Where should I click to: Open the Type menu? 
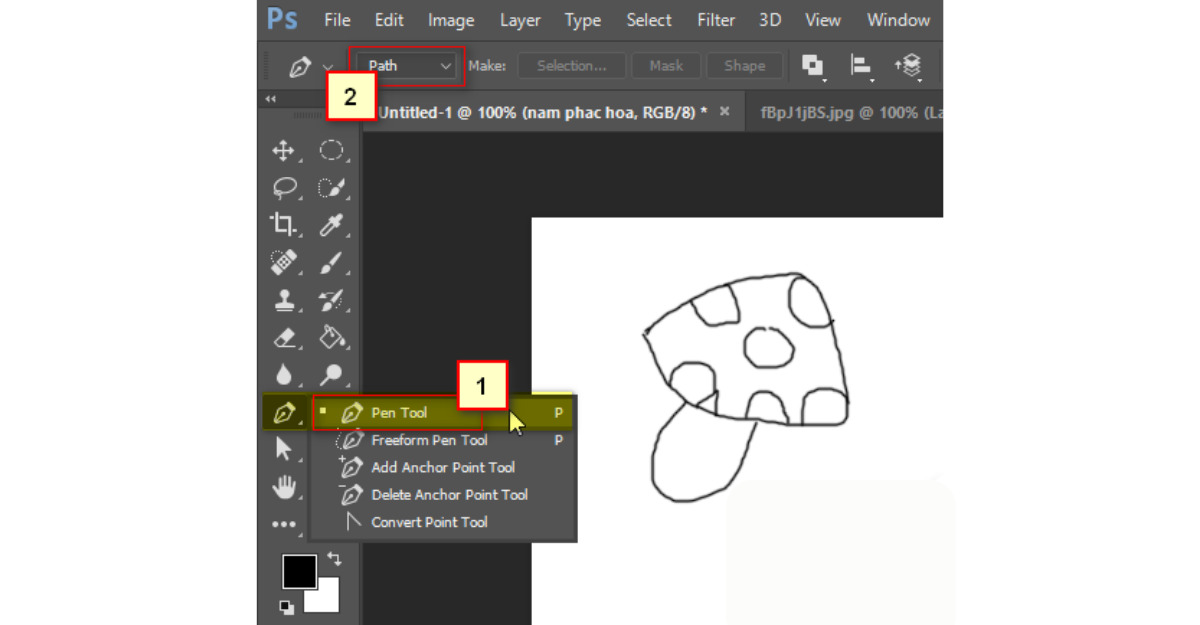point(583,20)
